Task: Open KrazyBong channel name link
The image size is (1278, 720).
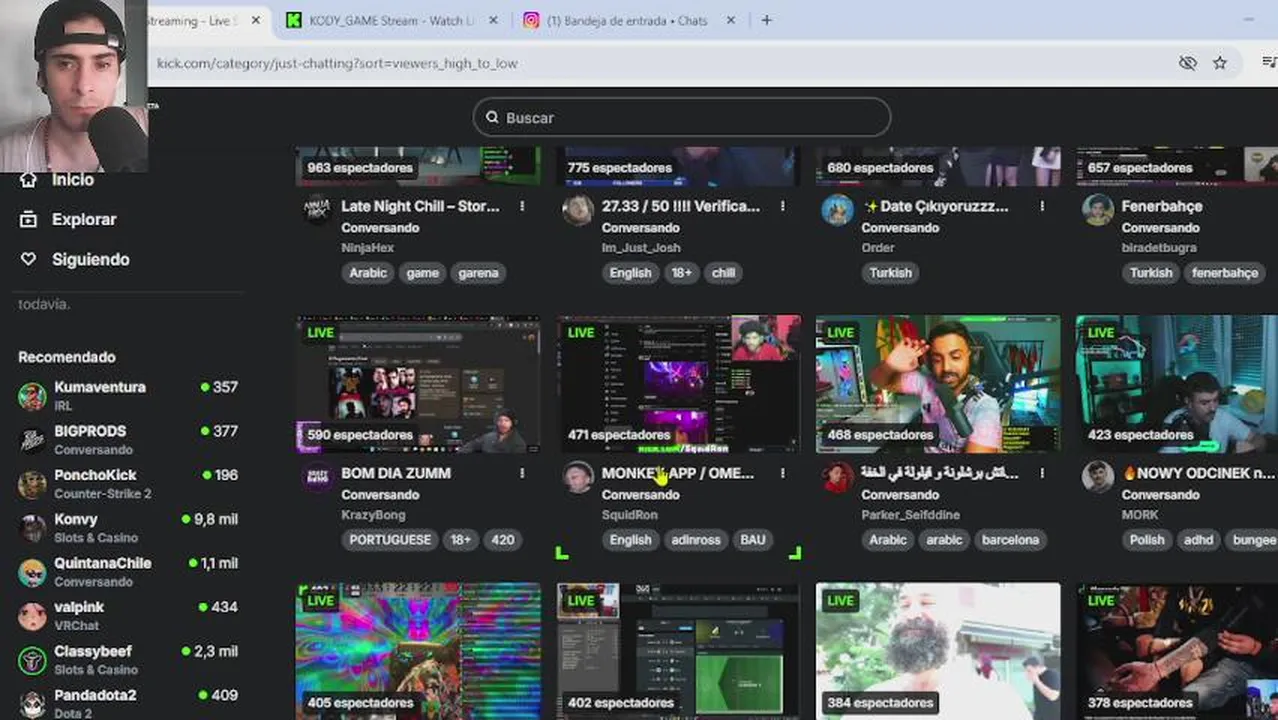Action: tap(373, 515)
